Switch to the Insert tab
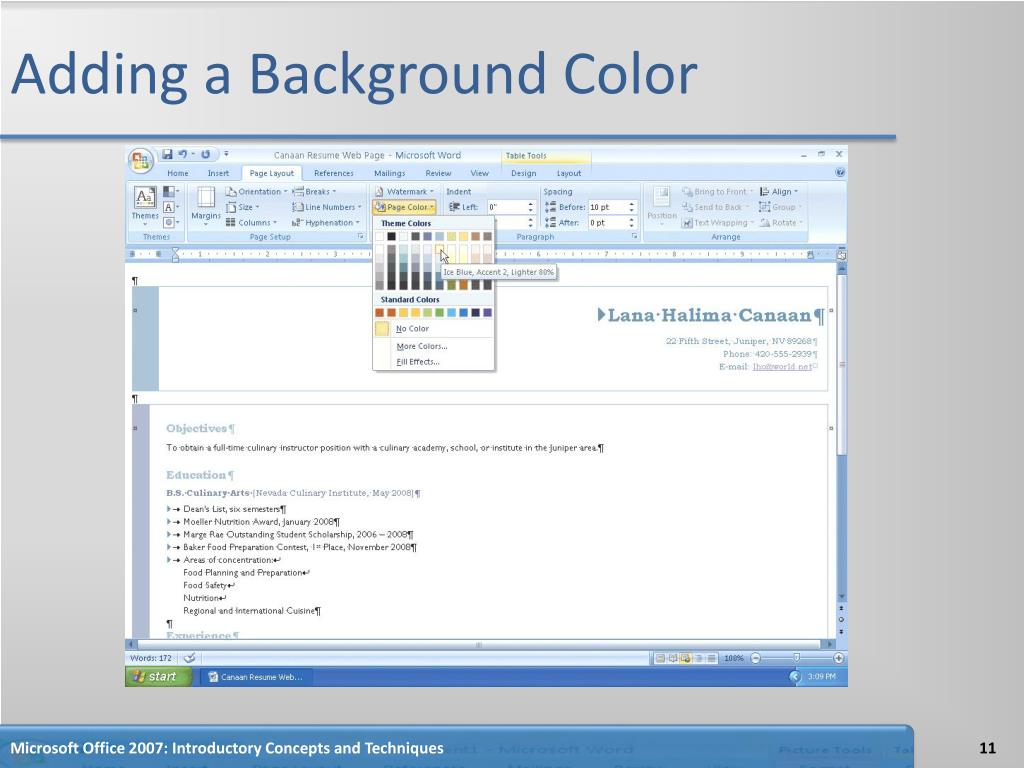Image resolution: width=1024 pixels, height=768 pixels. coord(218,173)
